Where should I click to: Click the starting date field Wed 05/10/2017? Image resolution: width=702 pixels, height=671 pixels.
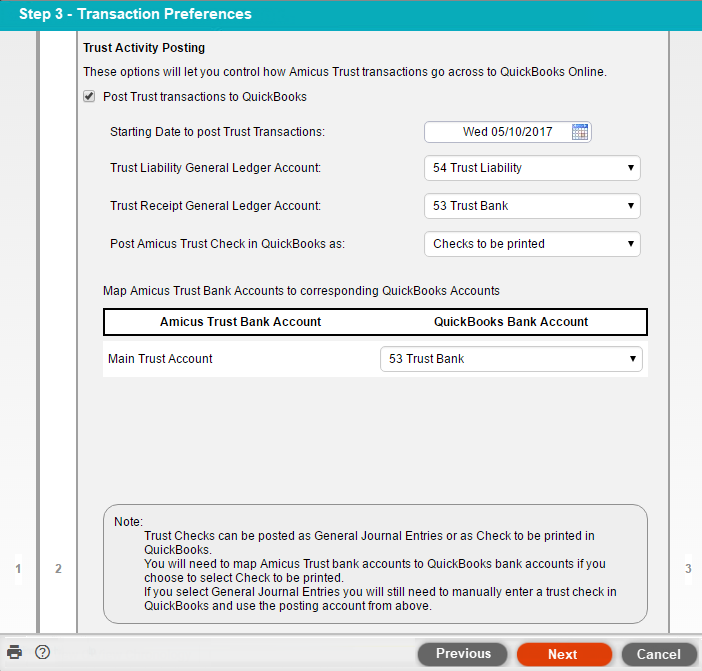click(x=508, y=132)
